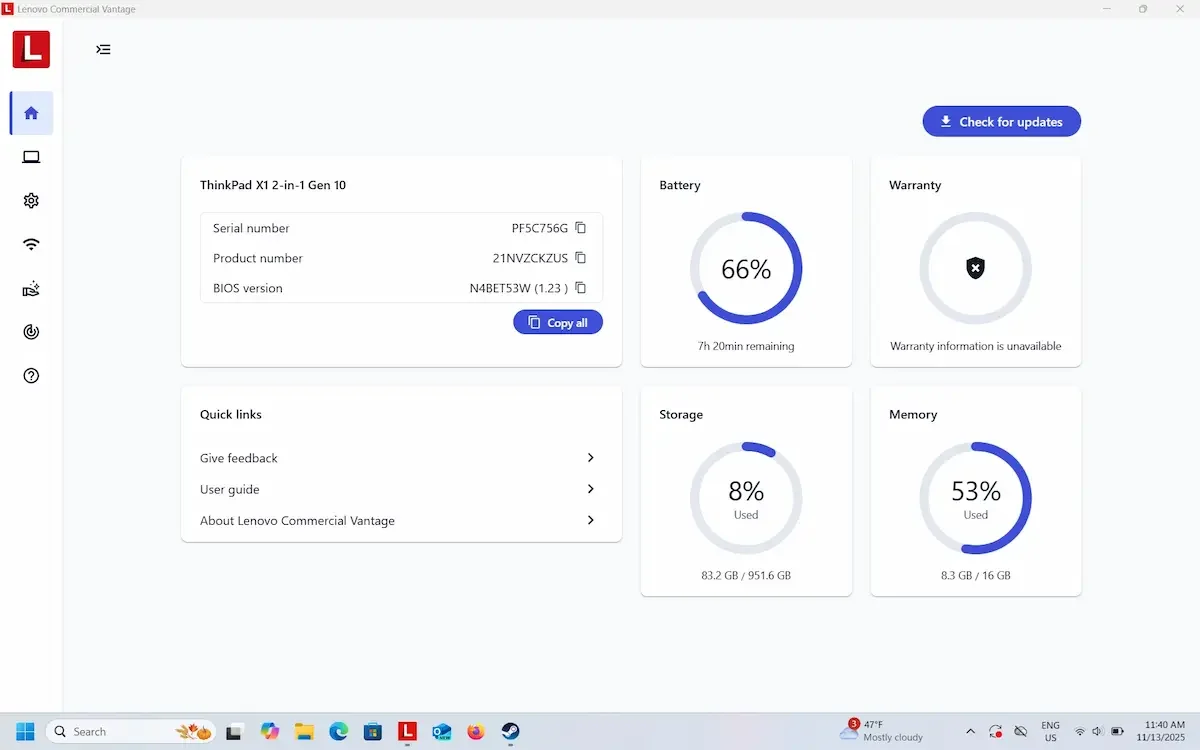This screenshot has height=750, width=1200.
Task: Open the Windows Start menu
Action: pos(25,731)
